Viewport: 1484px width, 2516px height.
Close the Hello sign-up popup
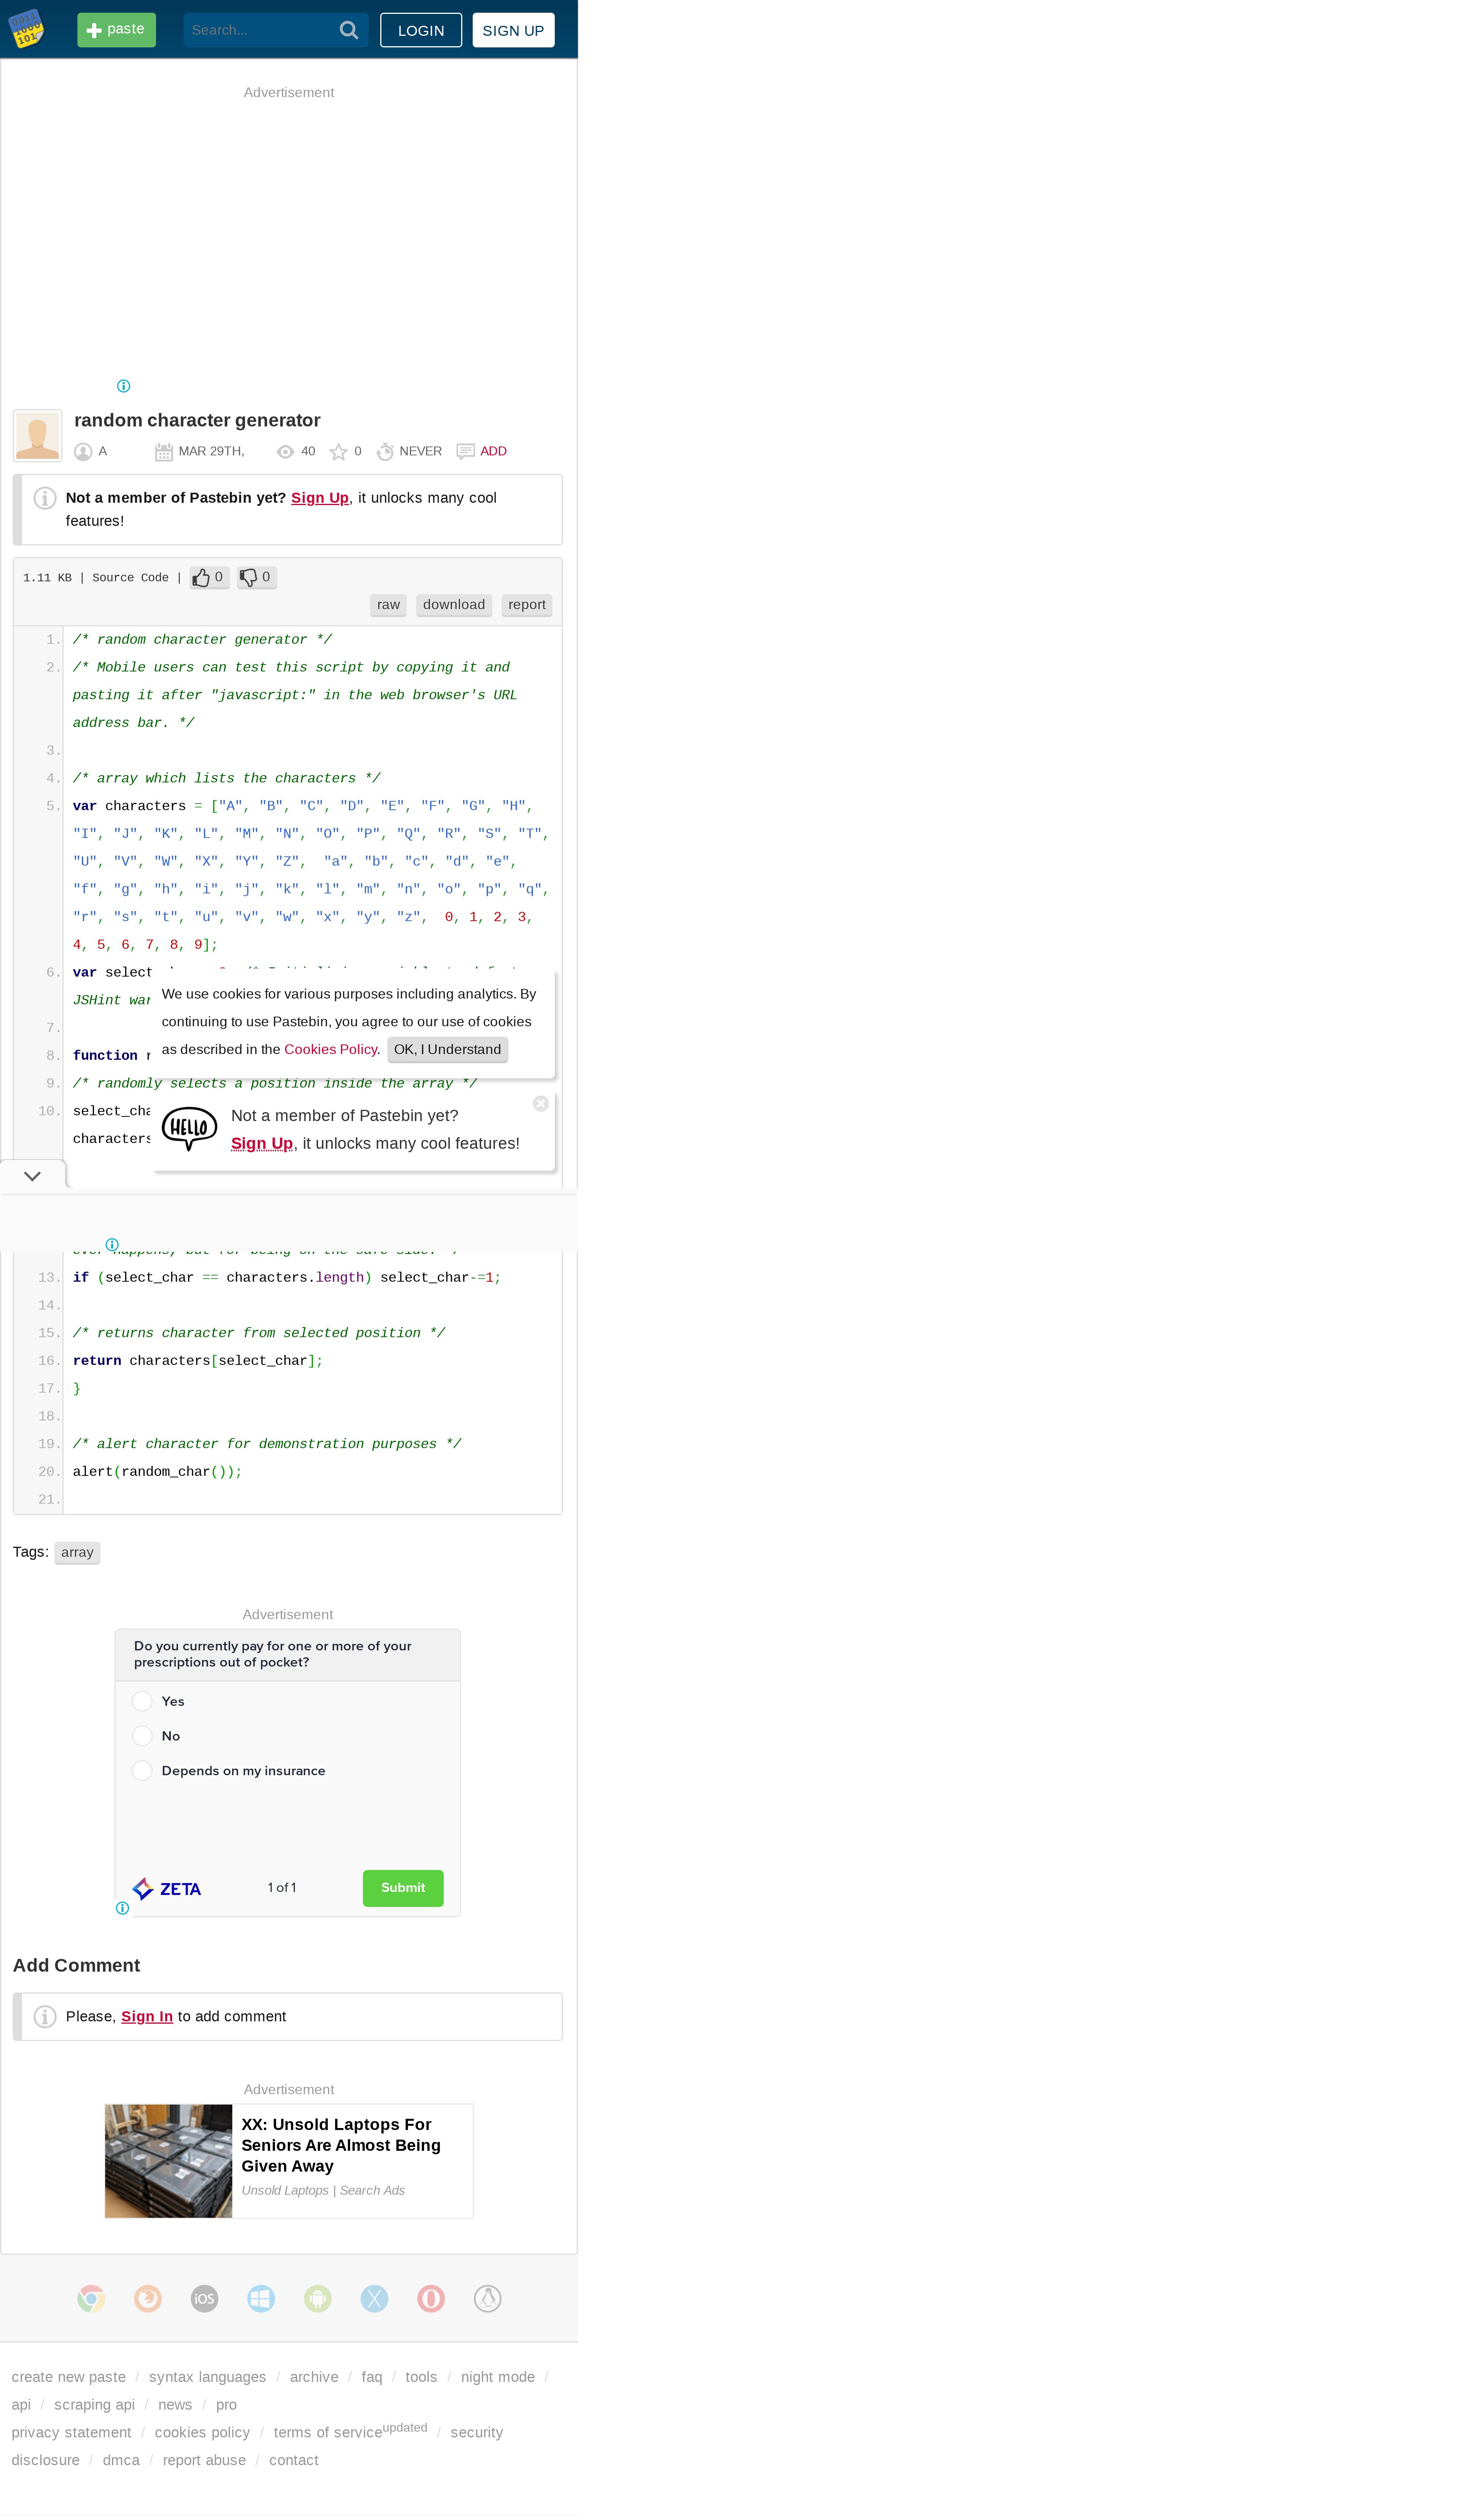pyautogui.click(x=541, y=1104)
